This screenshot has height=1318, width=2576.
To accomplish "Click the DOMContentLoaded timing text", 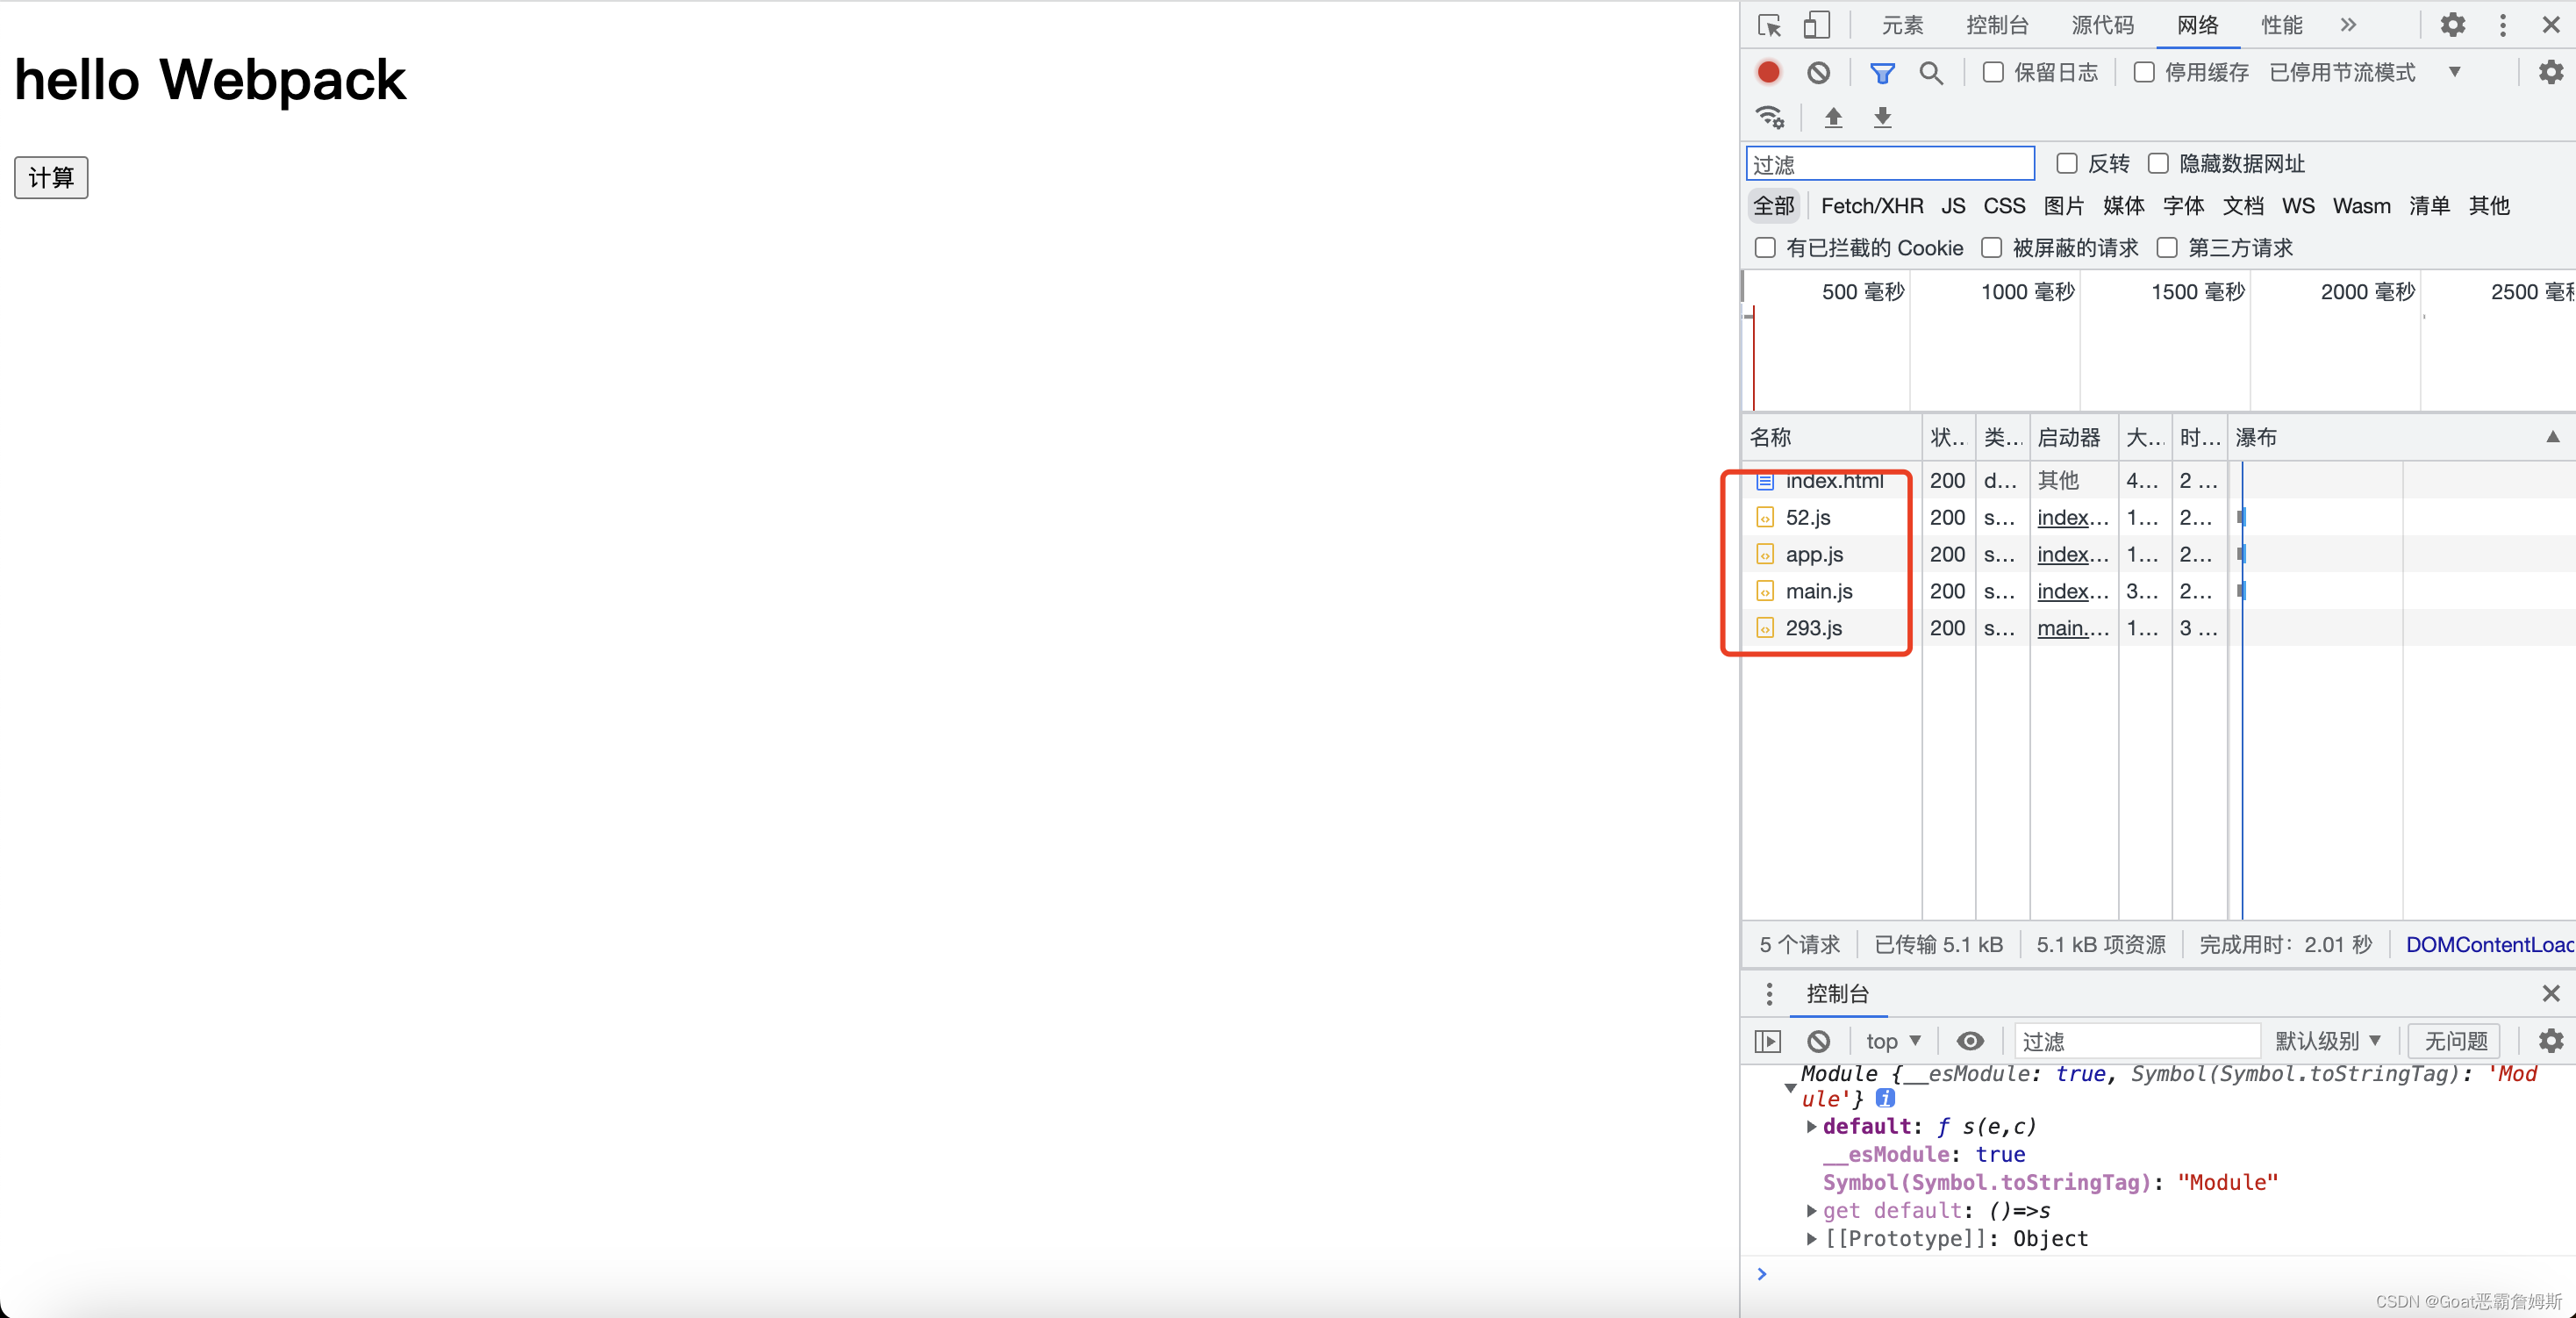I will coord(2489,944).
